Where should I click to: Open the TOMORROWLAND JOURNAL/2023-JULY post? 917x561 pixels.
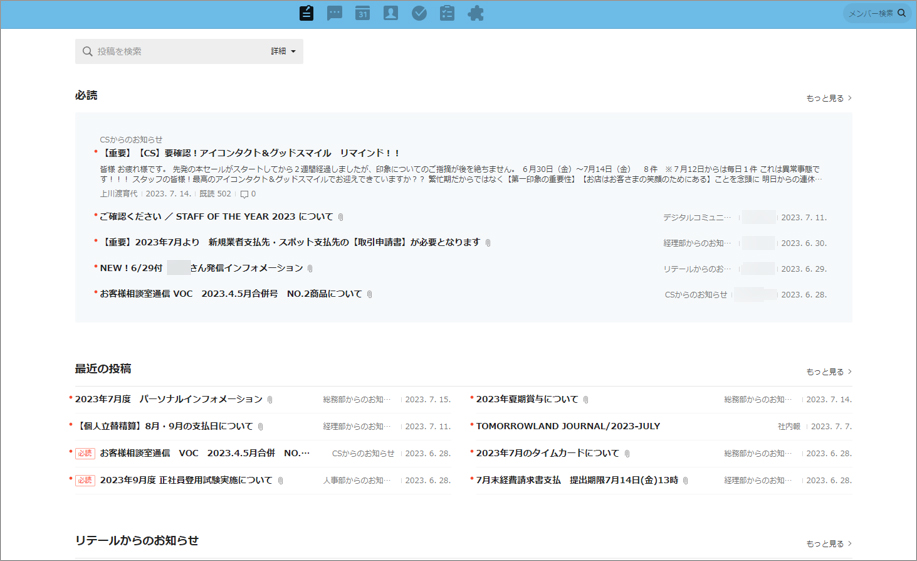click(568, 426)
